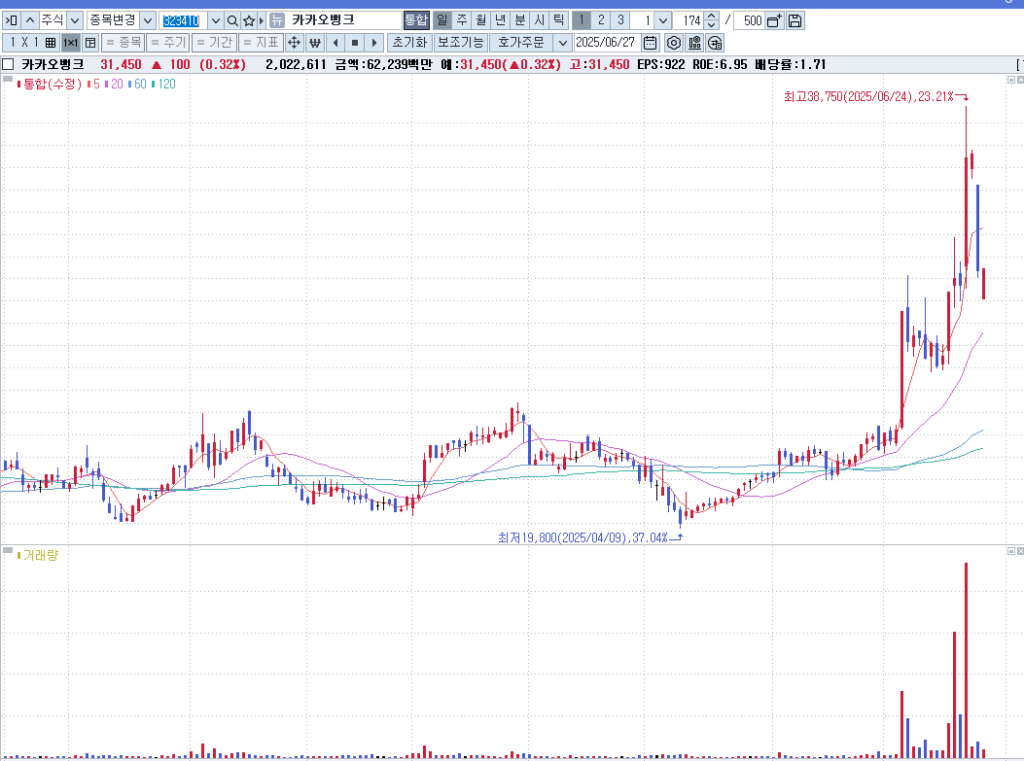Click the 뉴 news icon beside 카카오뱅크
1024x761 pixels.
(x=277, y=20)
